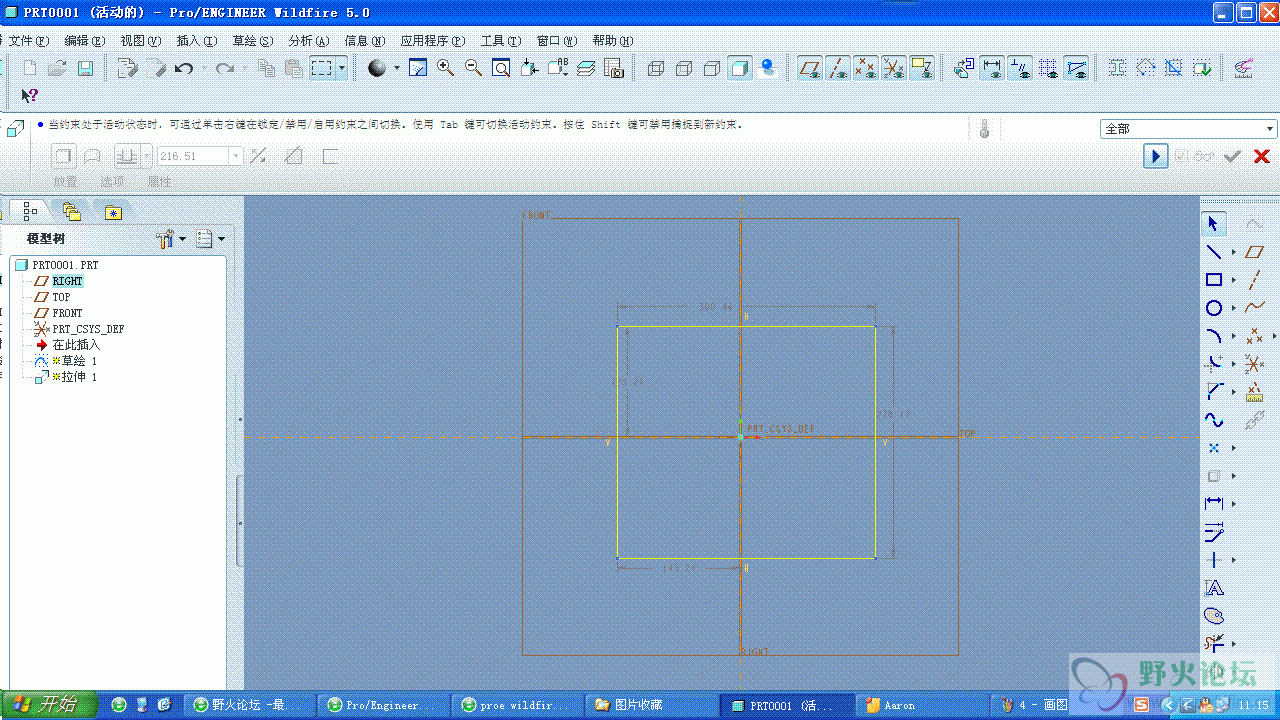Toggle datum plane display

(x=810, y=68)
